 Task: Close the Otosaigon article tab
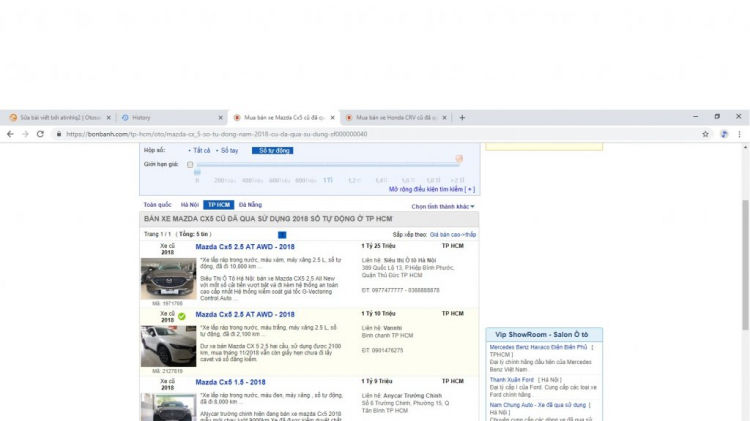109,118
